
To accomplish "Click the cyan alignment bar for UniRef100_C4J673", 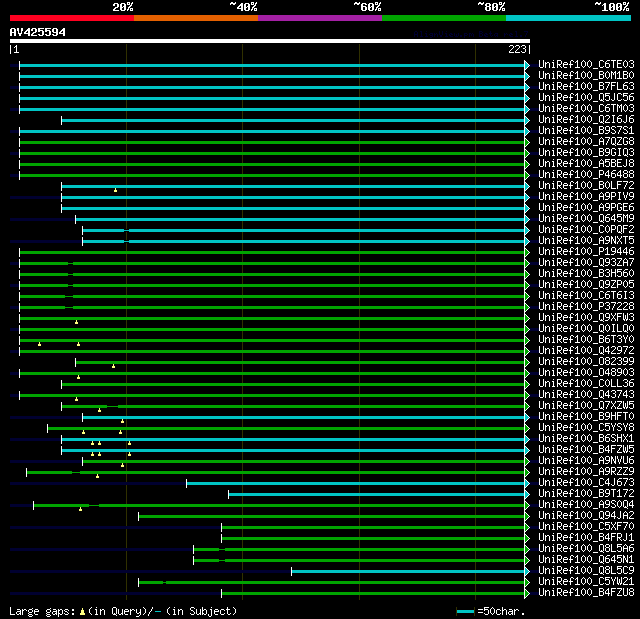I will pyautogui.click(x=356, y=484).
